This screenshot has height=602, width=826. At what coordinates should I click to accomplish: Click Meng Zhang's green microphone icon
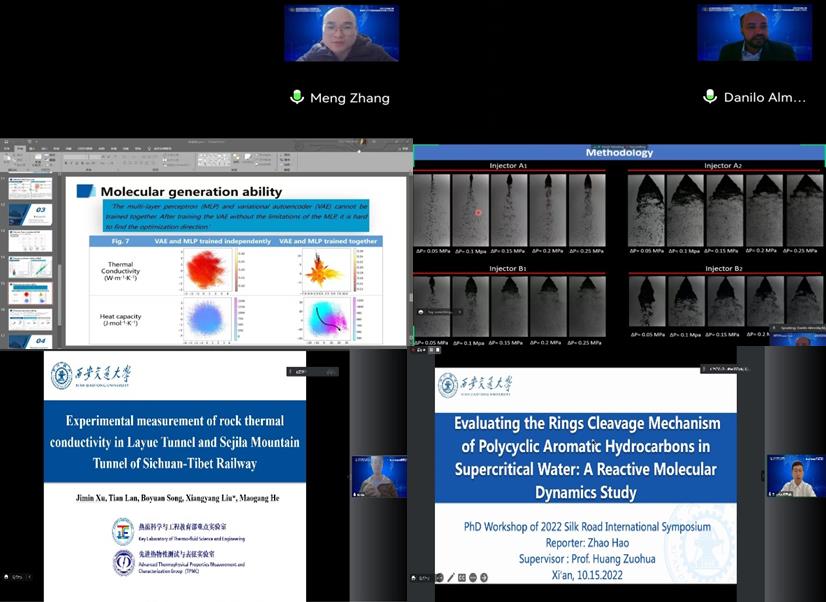[297, 97]
